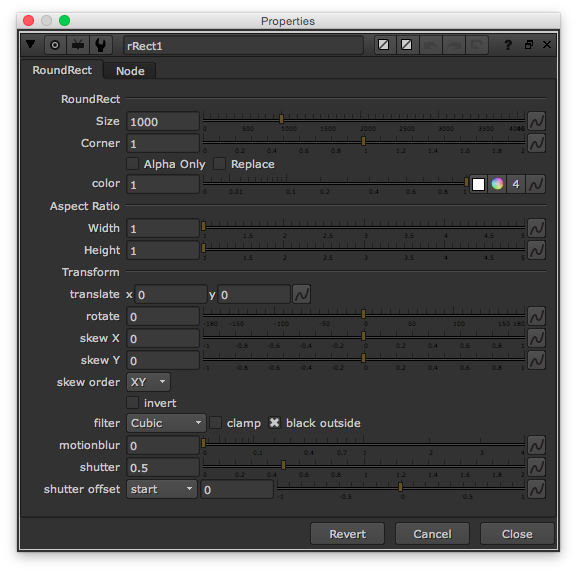577x573 pixels.
Task: Open animation menu for Corner
Action: tap(537, 143)
